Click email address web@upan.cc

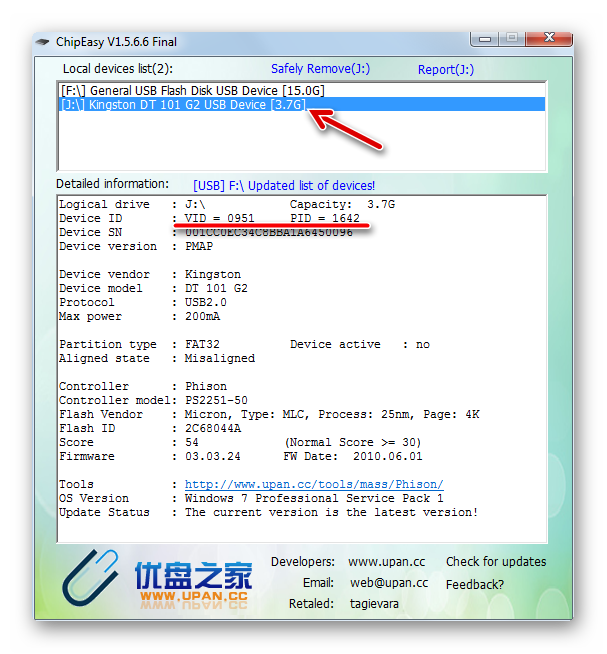[x=389, y=583]
